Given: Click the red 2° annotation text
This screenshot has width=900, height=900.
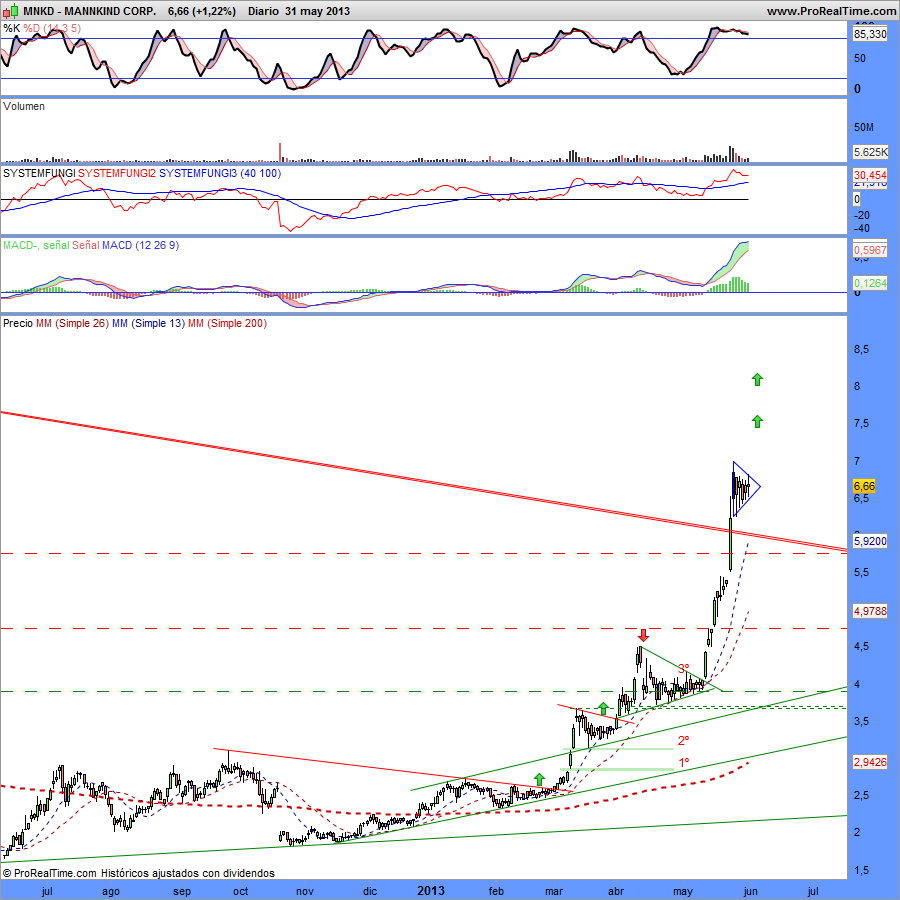Looking at the screenshot, I should (684, 740).
